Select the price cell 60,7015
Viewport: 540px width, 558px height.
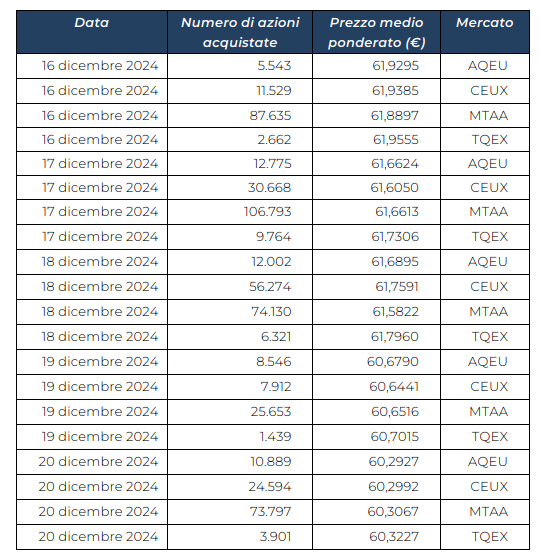point(377,437)
